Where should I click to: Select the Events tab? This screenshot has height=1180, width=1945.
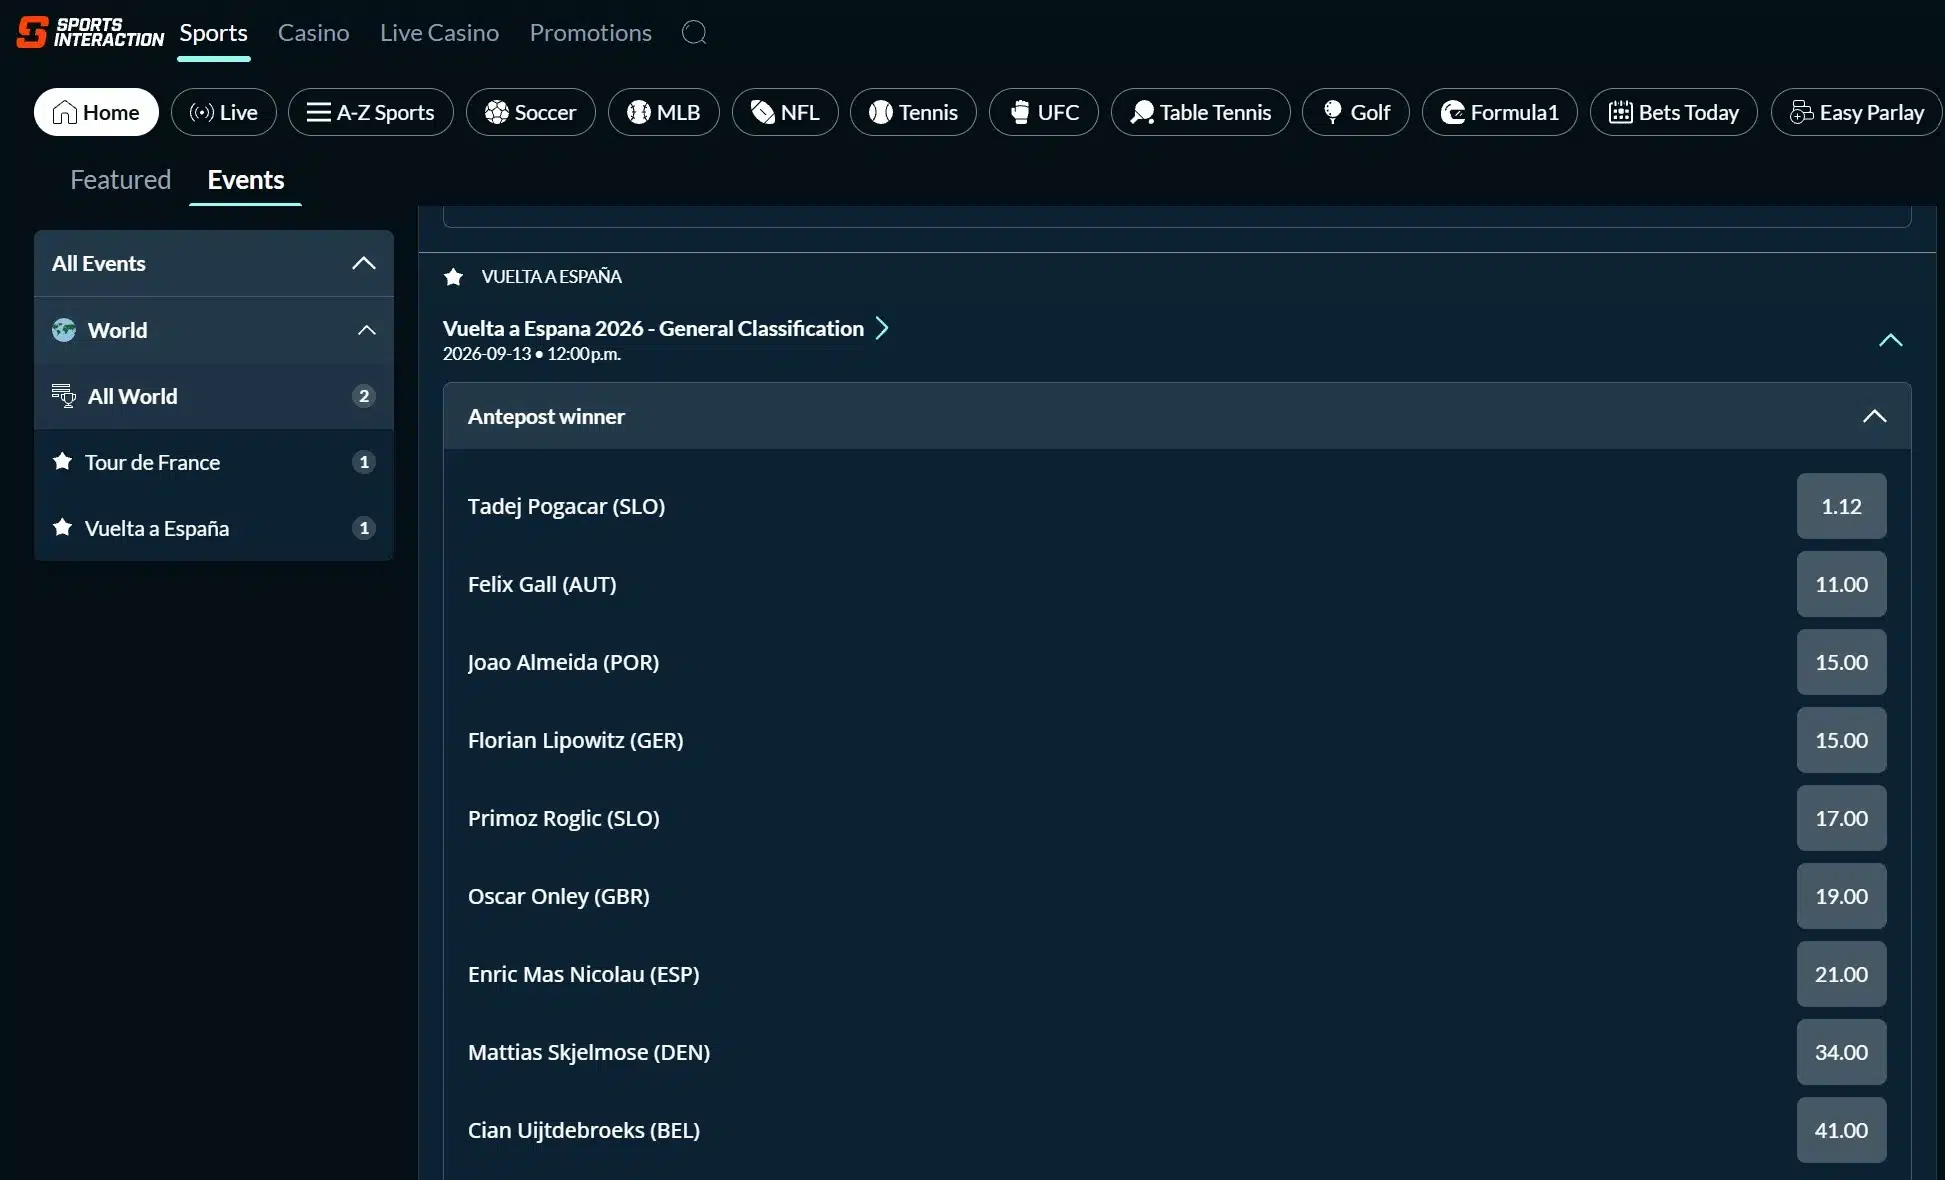pos(246,179)
